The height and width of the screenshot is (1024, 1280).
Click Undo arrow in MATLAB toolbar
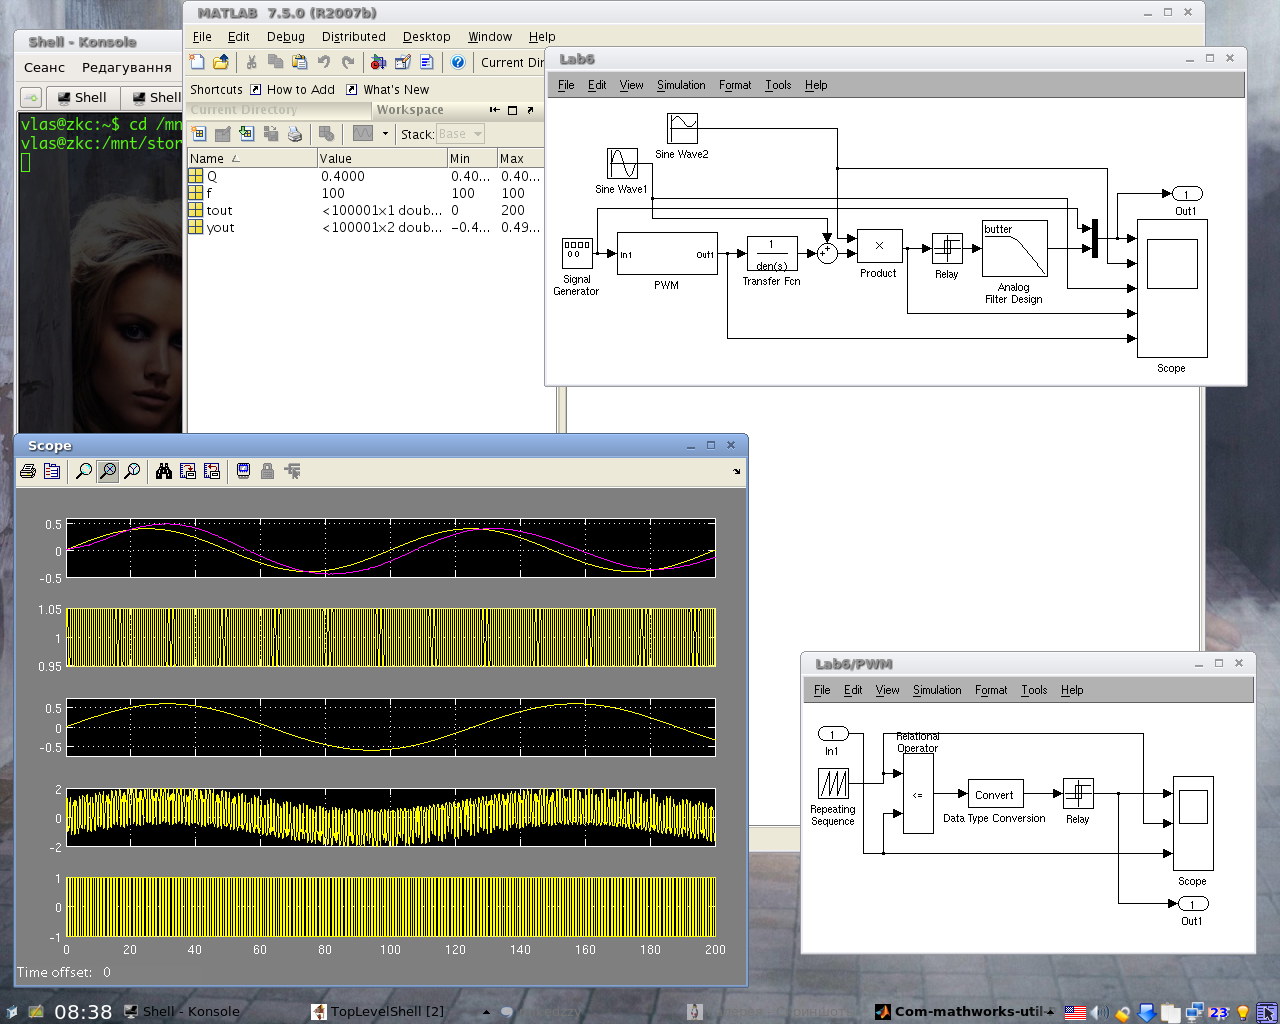(323, 62)
